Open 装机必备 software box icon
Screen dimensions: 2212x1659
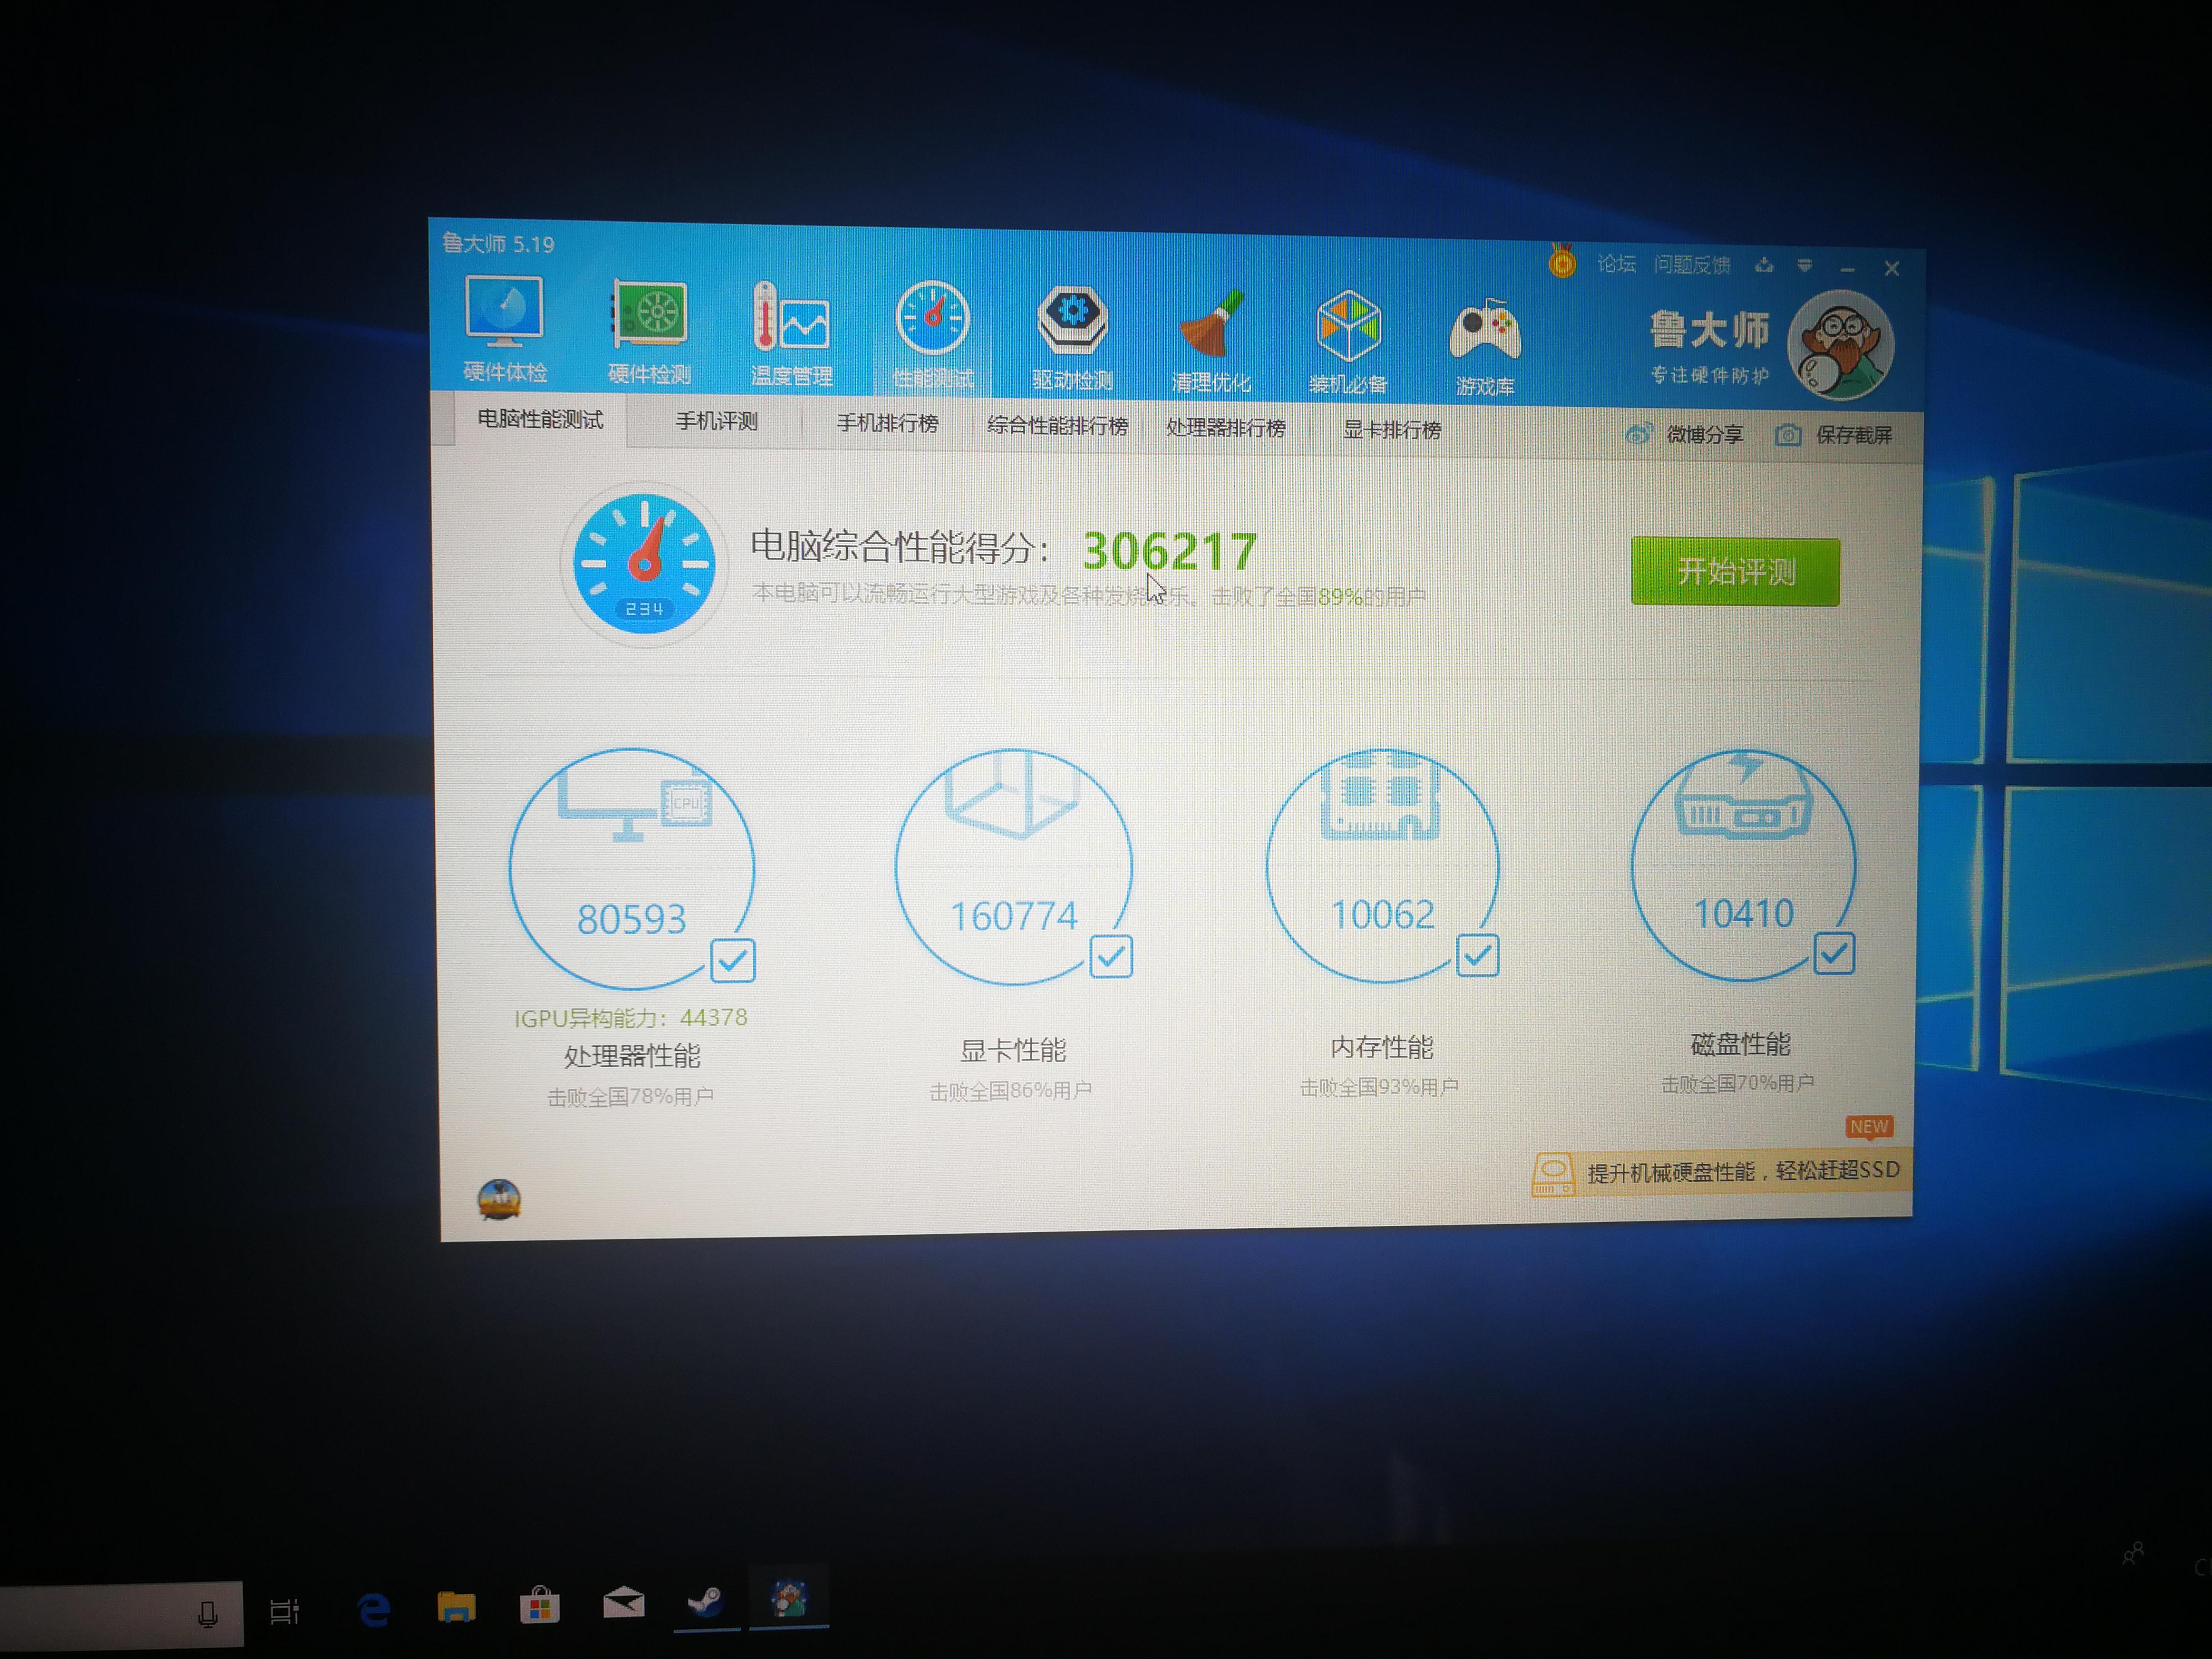[x=1348, y=343]
